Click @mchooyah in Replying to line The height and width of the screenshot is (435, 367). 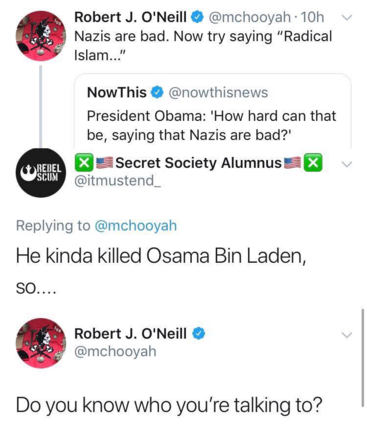(136, 226)
